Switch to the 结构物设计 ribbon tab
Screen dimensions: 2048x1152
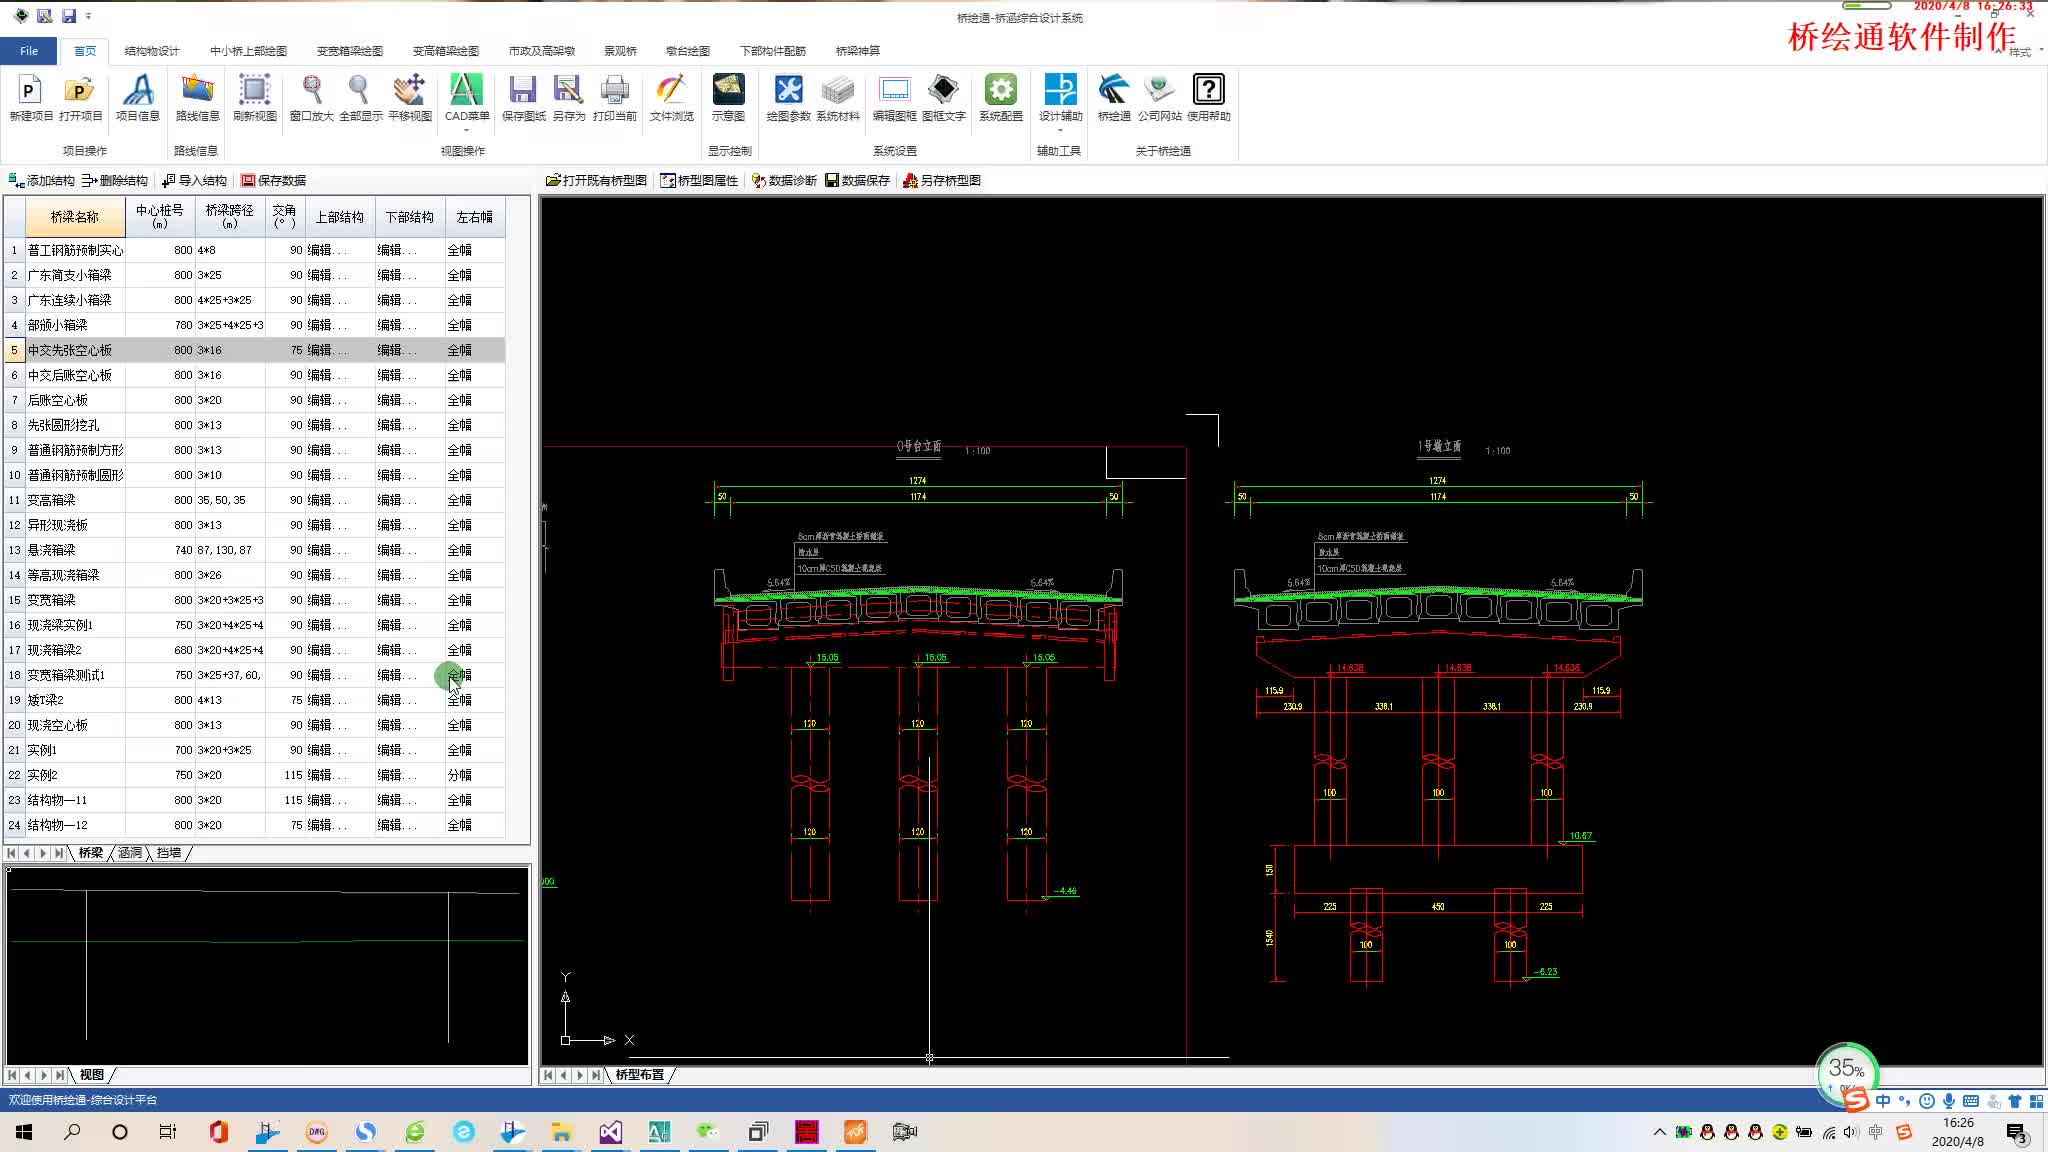[x=152, y=51]
